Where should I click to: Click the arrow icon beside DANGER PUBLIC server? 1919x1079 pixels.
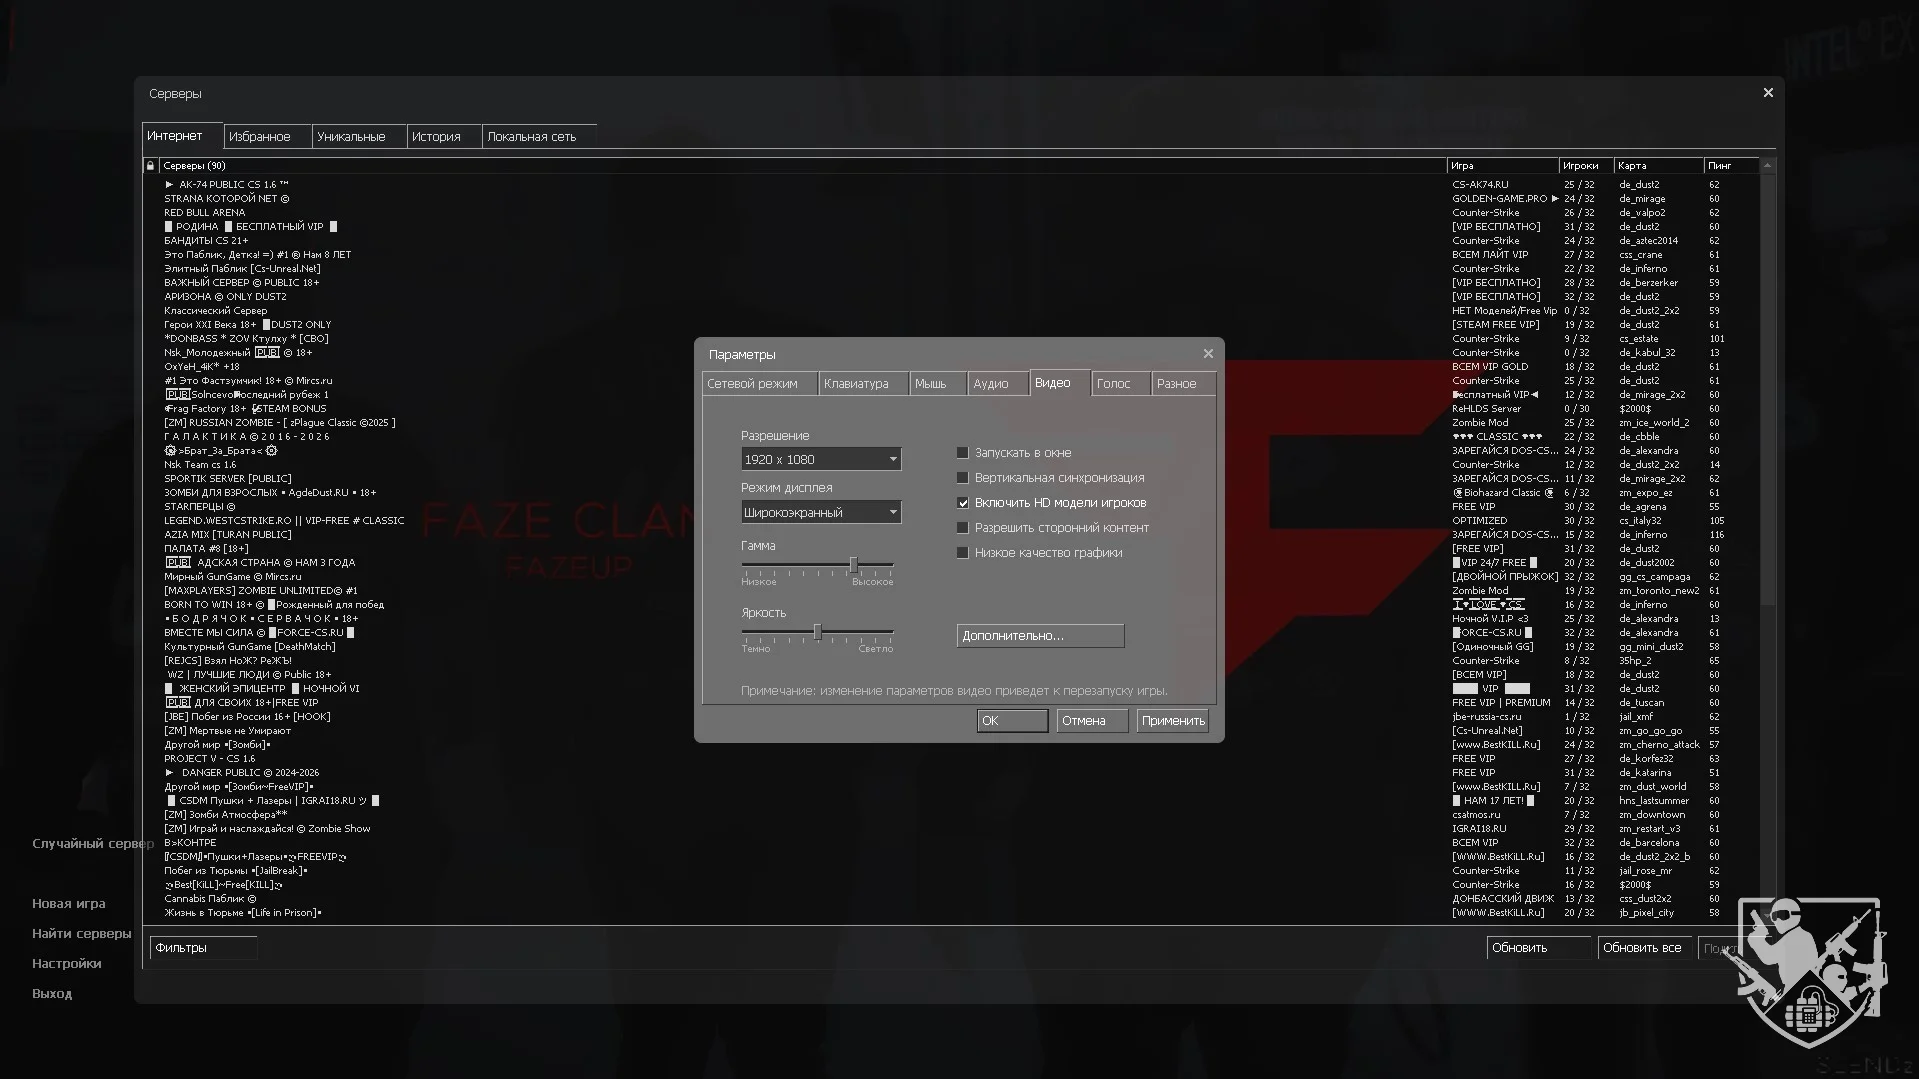(169, 773)
